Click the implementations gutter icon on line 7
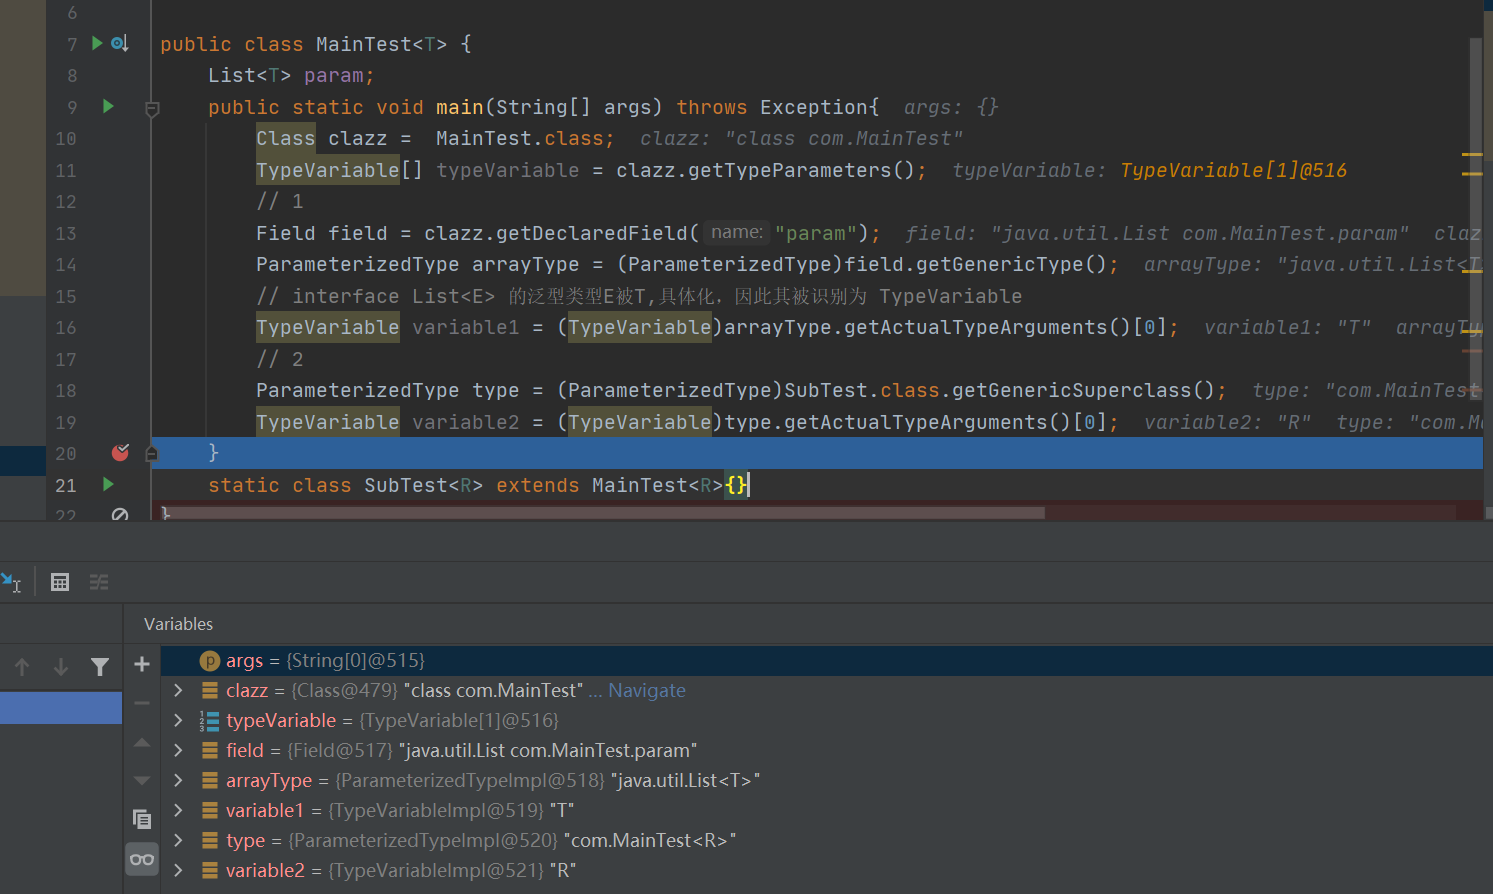Viewport: 1493px width, 894px height. (x=120, y=44)
